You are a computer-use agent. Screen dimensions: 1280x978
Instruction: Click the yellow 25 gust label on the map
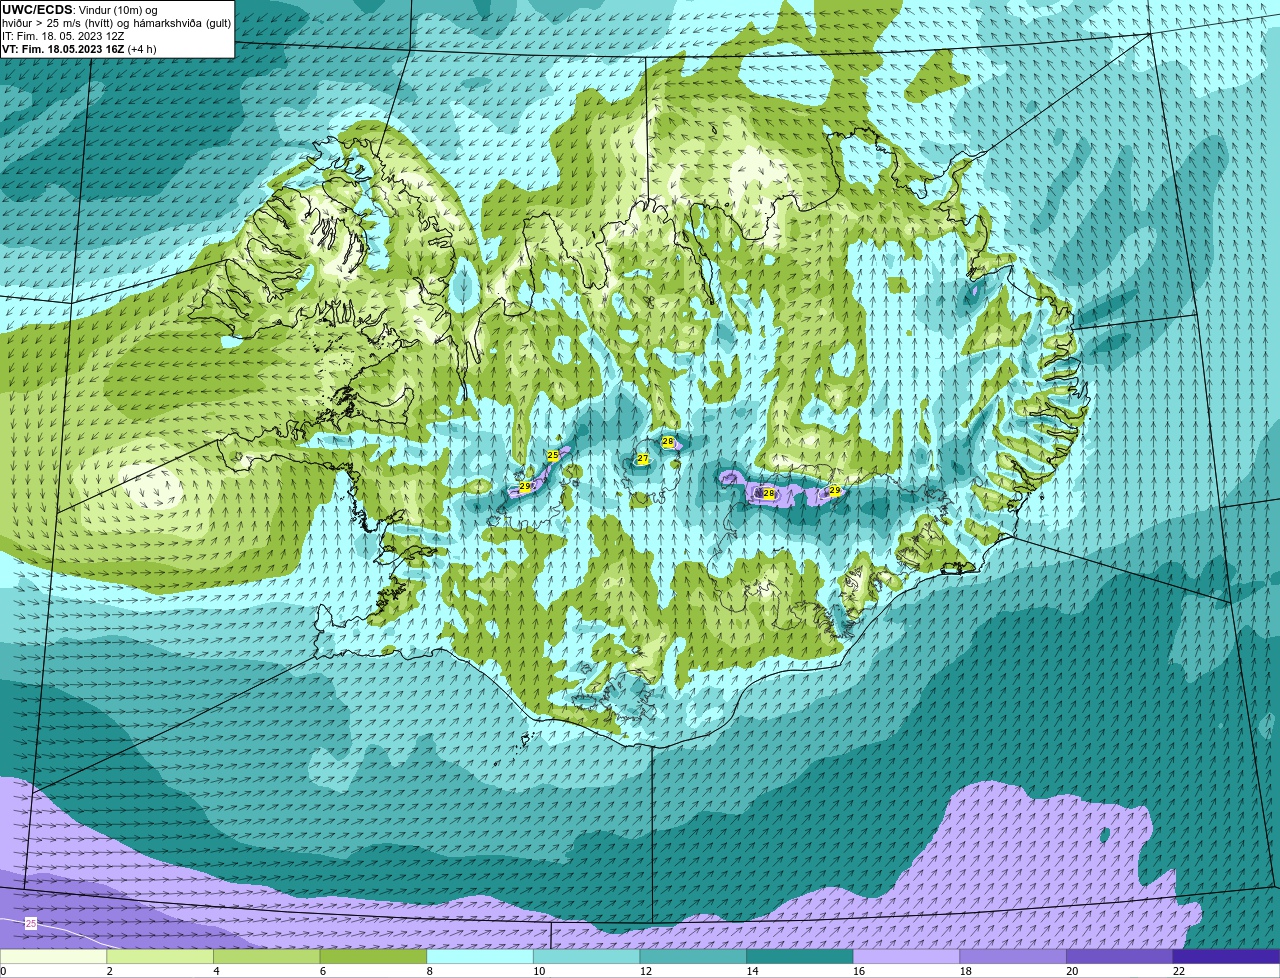tap(552, 455)
